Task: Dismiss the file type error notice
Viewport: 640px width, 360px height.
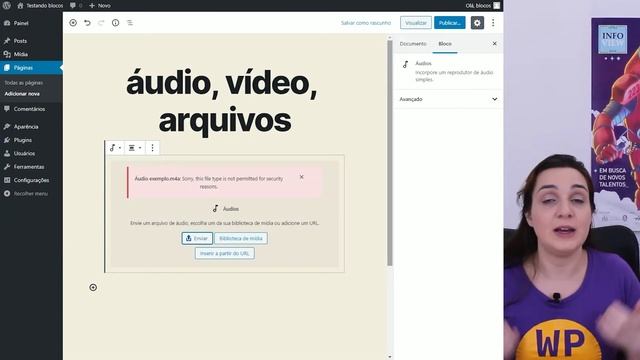Action: (302, 177)
